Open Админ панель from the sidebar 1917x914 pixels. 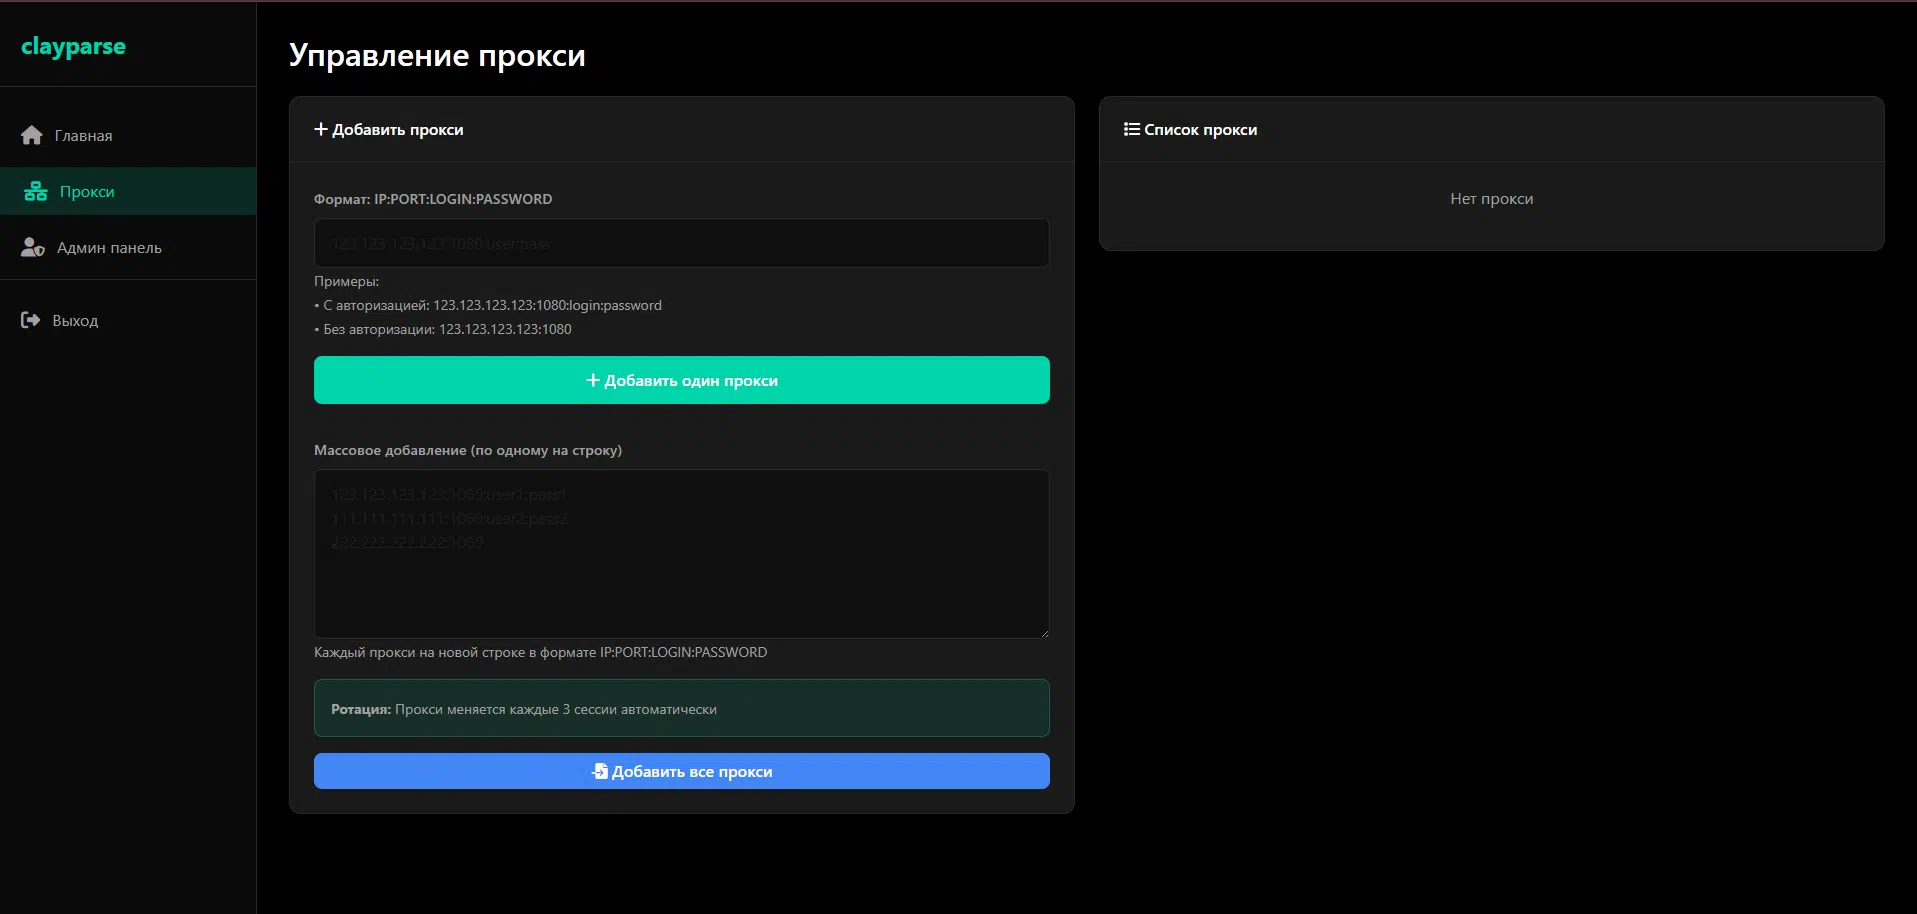click(x=109, y=248)
